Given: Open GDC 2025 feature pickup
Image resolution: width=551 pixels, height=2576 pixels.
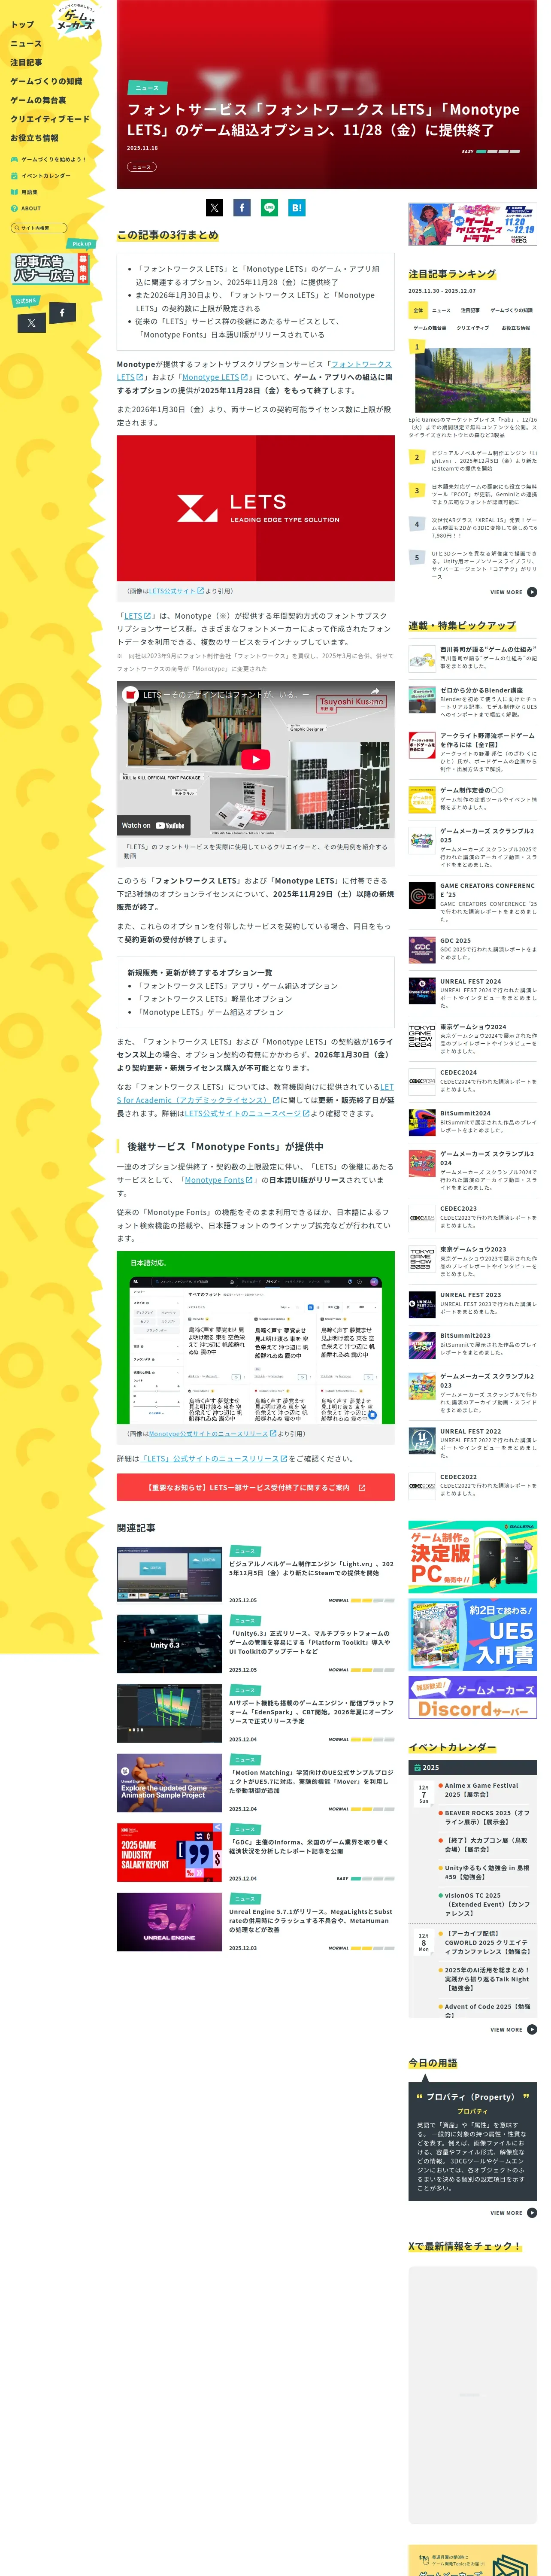Looking at the screenshot, I should pyautogui.click(x=472, y=948).
